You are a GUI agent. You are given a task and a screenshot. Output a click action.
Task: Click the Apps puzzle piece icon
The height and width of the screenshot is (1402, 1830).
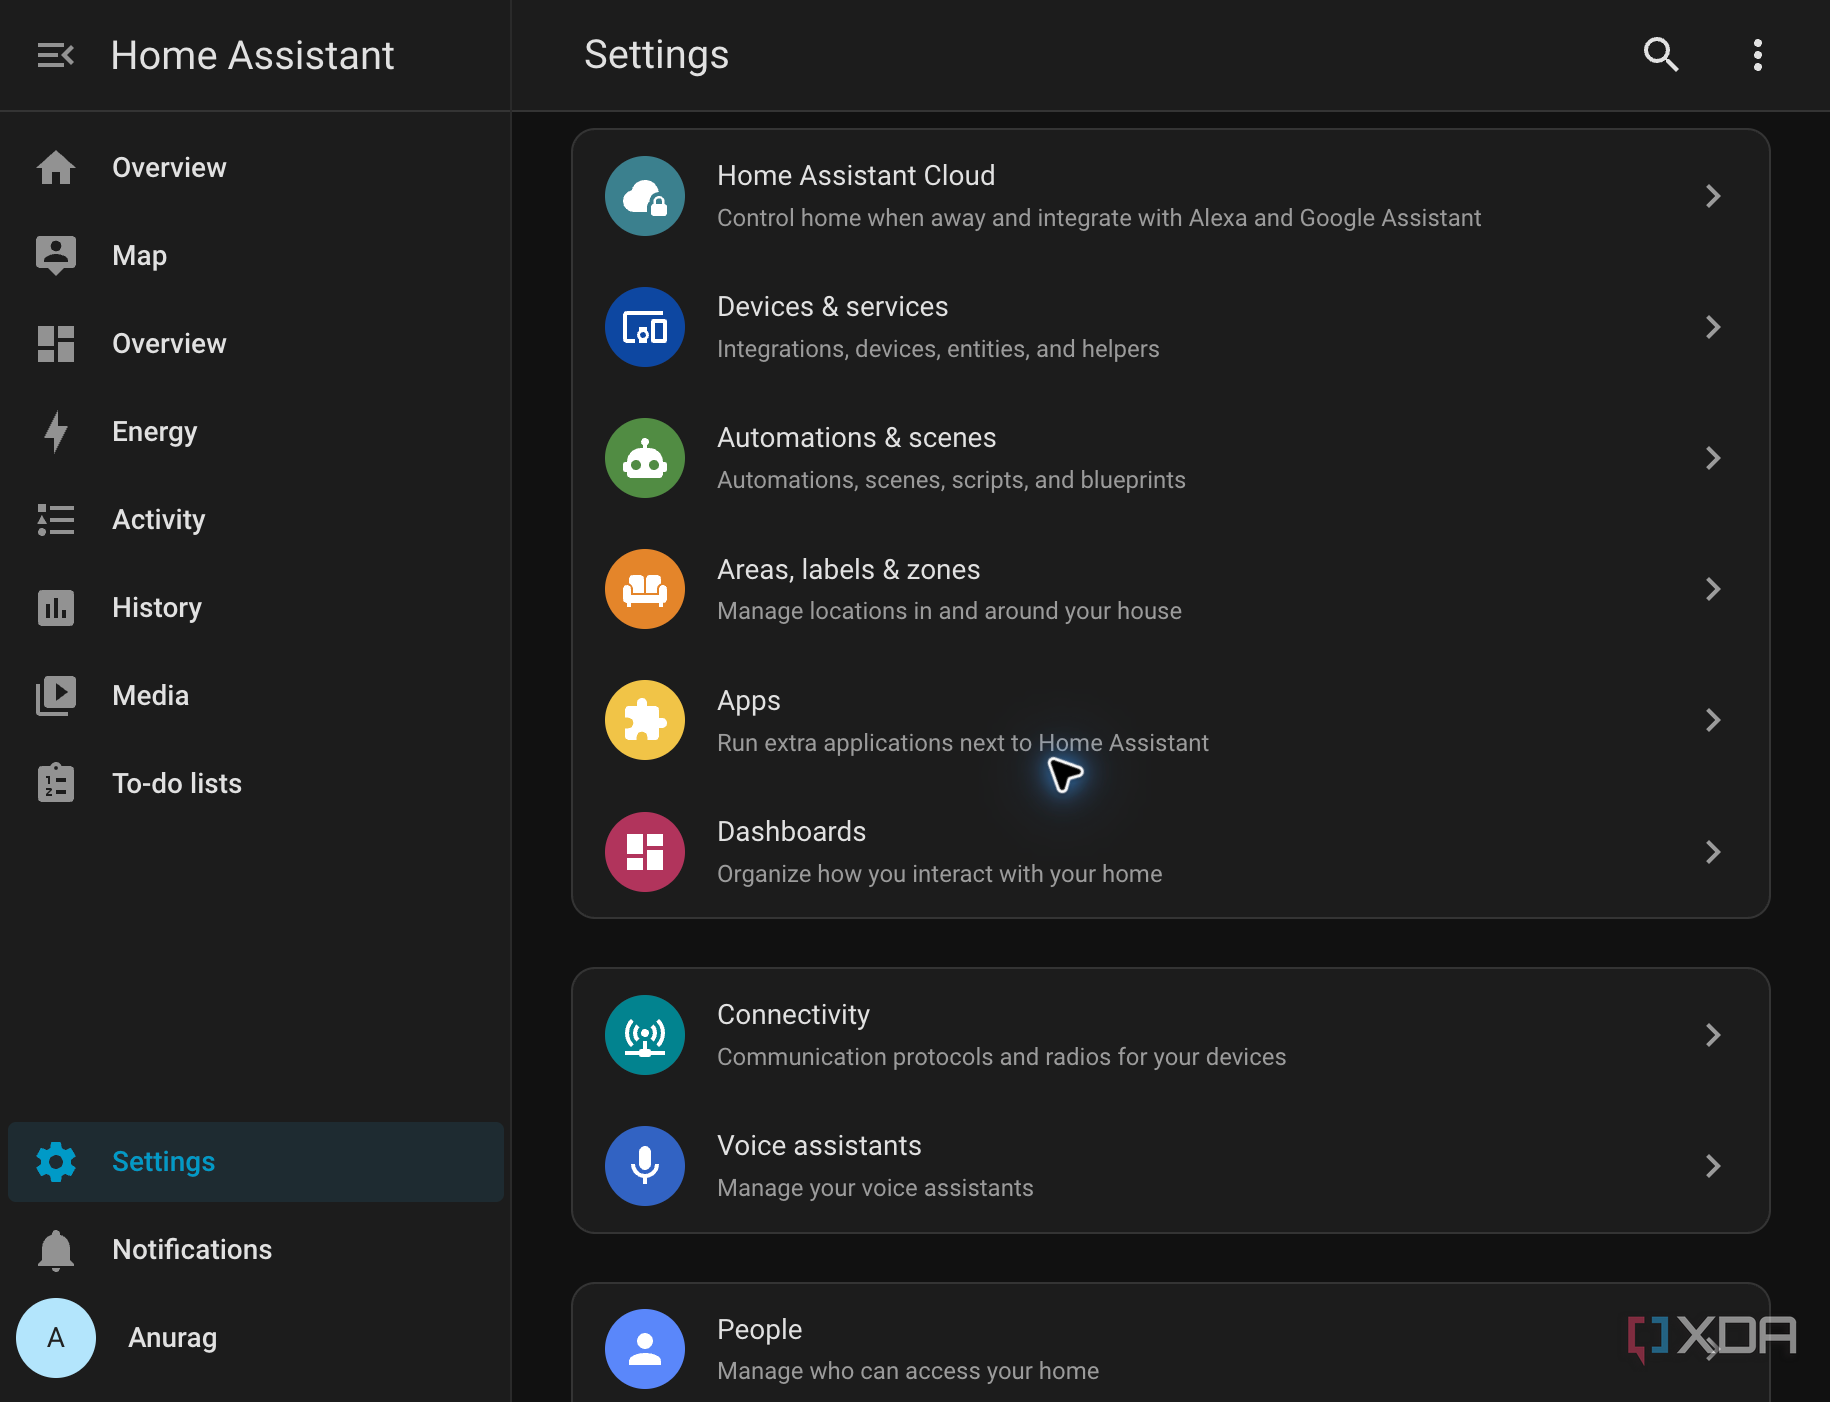tap(645, 720)
